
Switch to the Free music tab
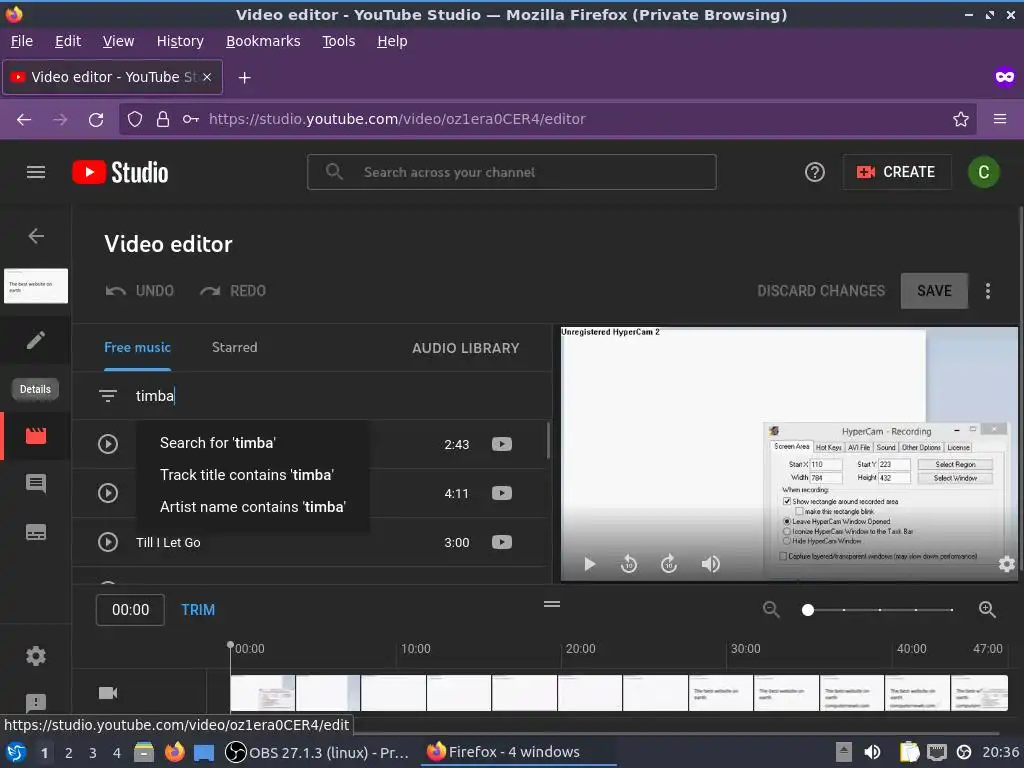[137, 347]
